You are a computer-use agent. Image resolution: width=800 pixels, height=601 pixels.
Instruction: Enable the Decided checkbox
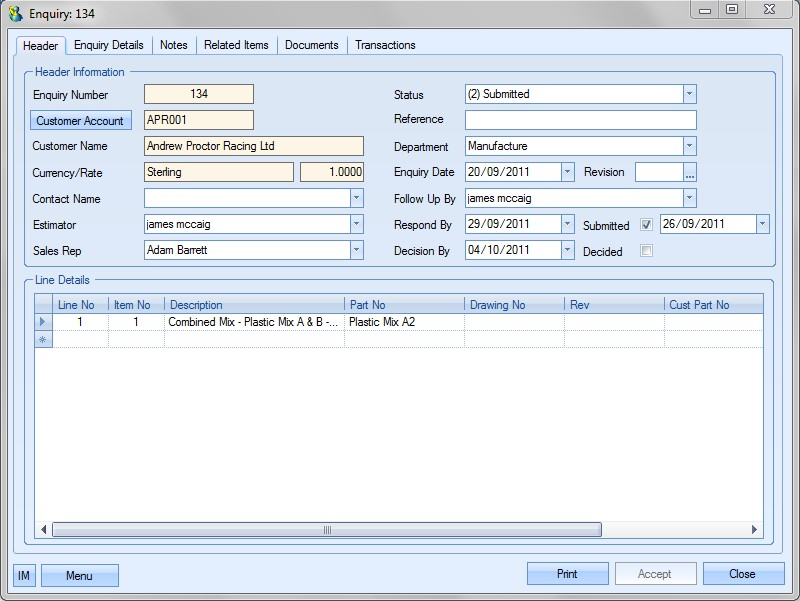click(646, 251)
